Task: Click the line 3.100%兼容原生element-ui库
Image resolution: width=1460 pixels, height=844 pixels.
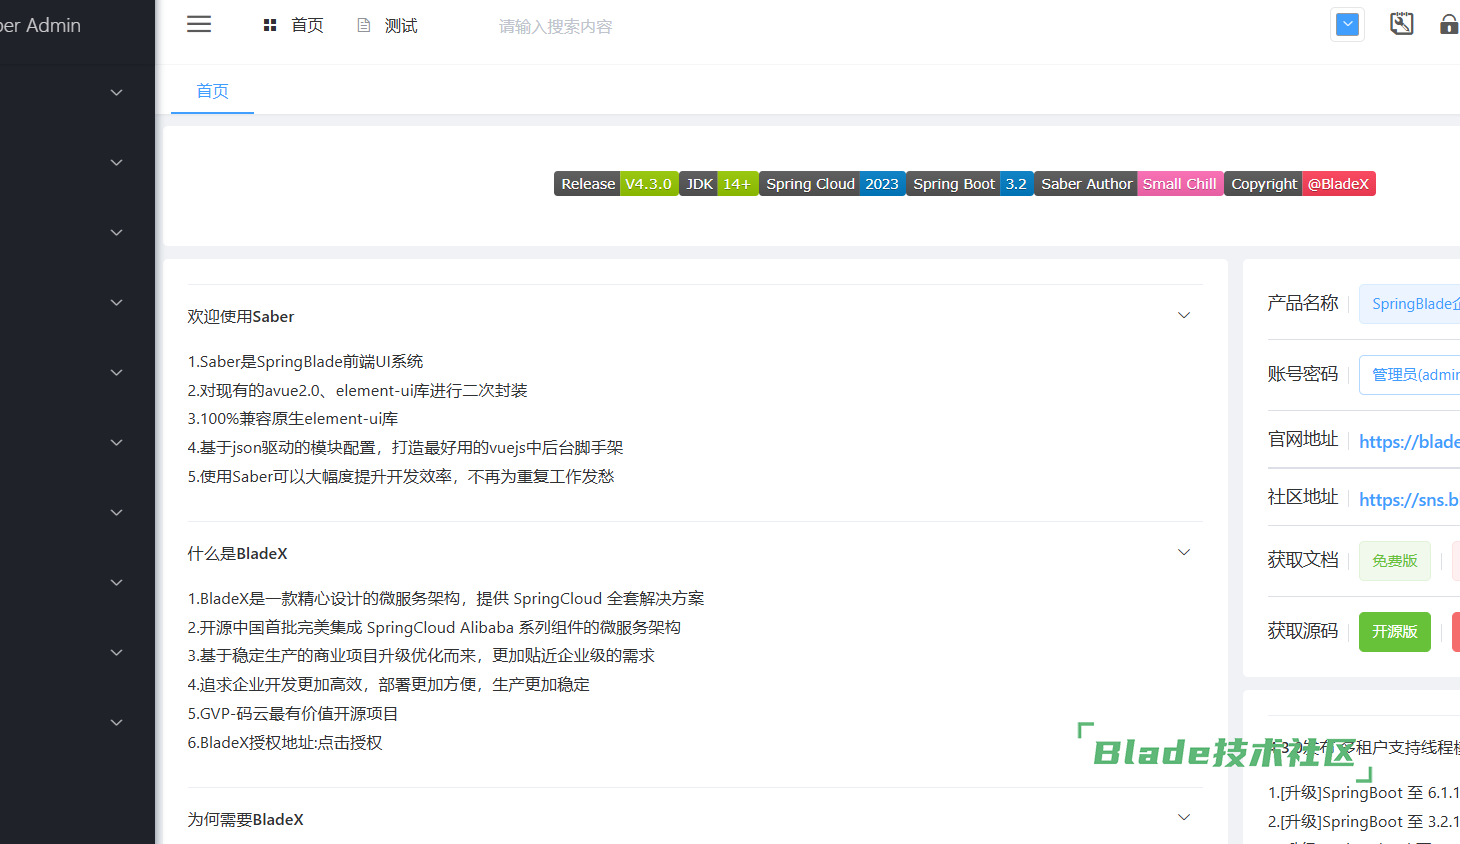Action: point(293,419)
